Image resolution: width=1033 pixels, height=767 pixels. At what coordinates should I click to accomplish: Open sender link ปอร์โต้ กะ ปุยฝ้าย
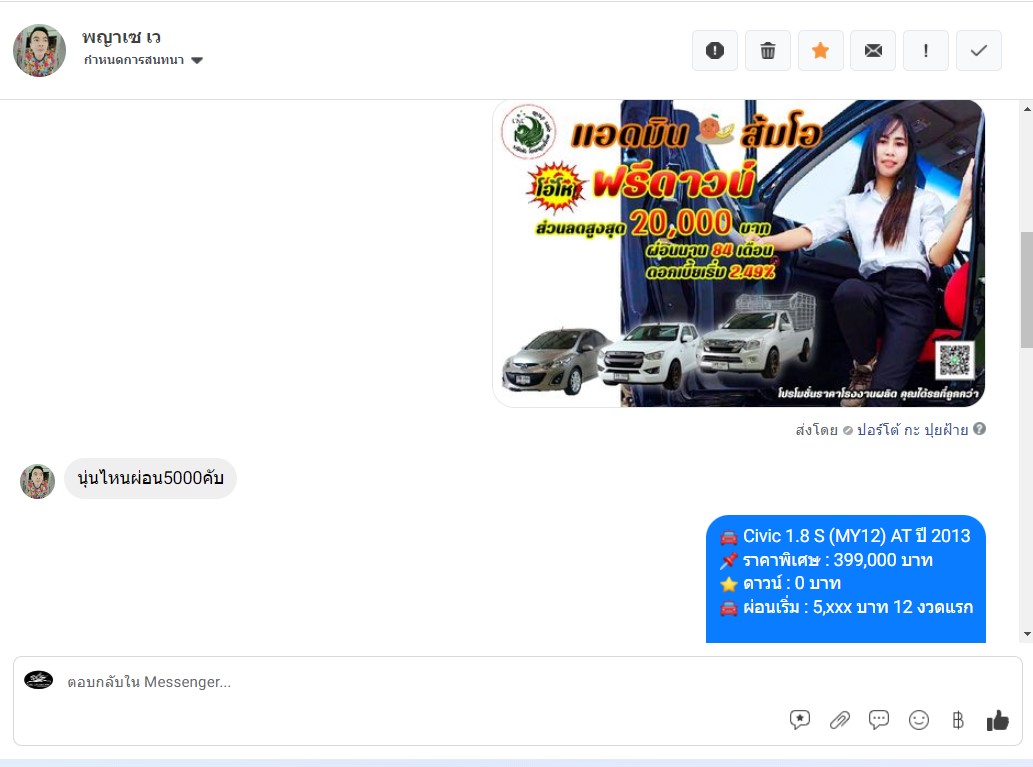point(912,430)
